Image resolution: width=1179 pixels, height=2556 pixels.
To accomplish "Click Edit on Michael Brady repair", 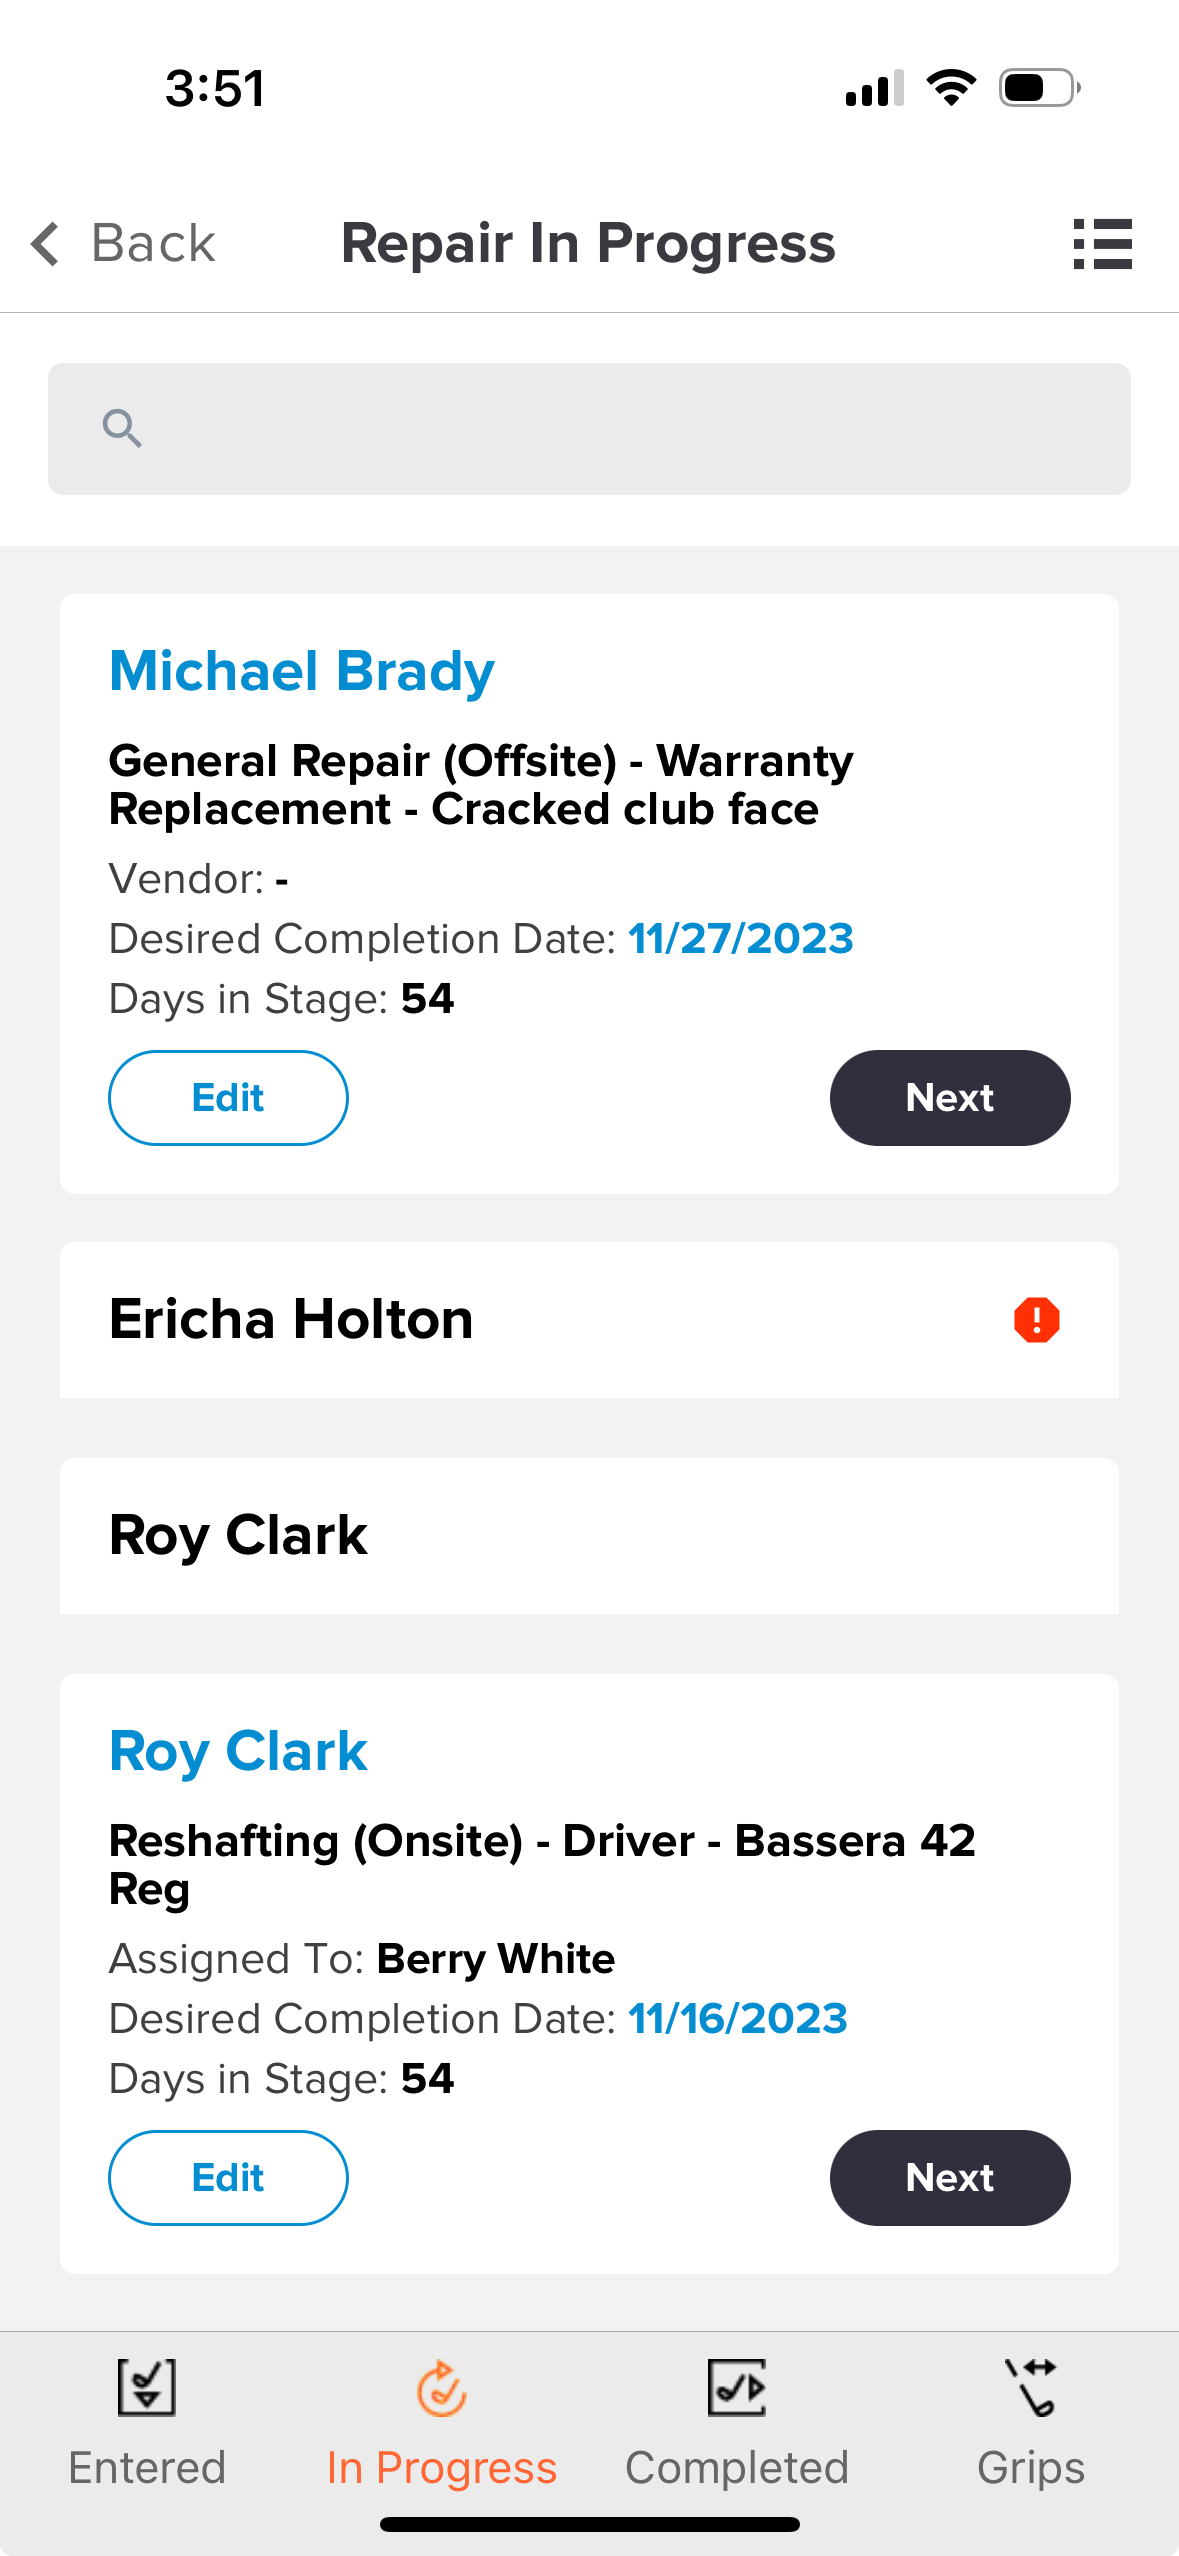I will click(228, 1098).
